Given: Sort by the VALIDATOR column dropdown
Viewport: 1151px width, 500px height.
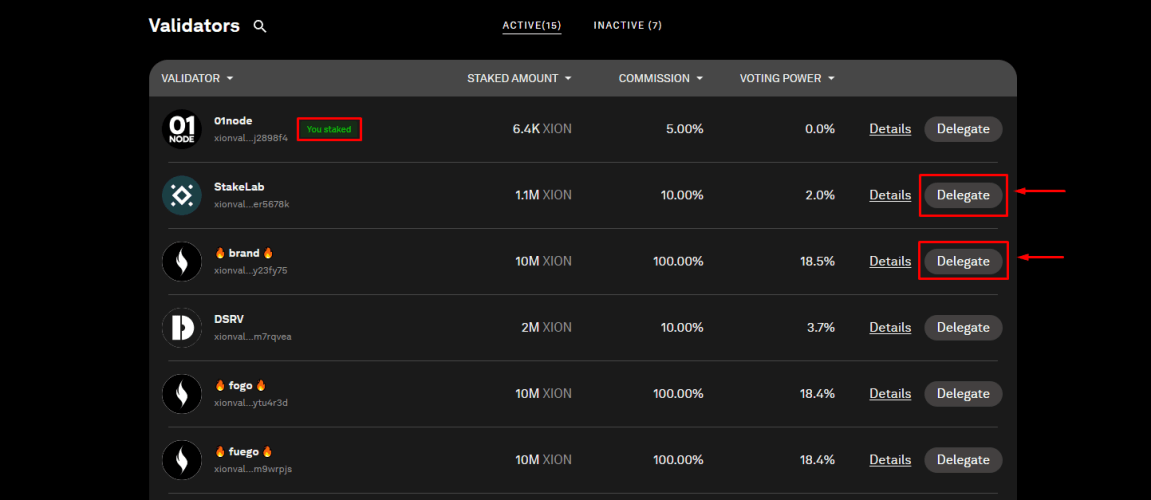Looking at the screenshot, I should coord(197,78).
